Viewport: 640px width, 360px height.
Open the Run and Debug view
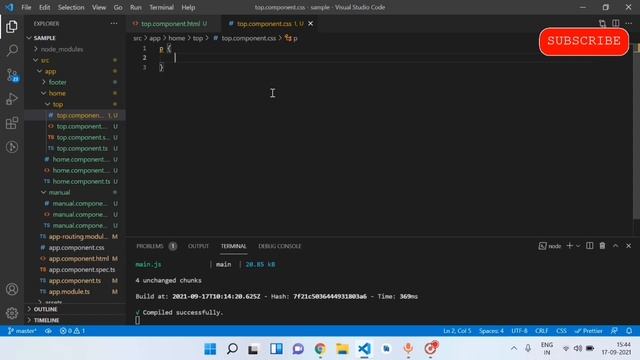pos(12,99)
